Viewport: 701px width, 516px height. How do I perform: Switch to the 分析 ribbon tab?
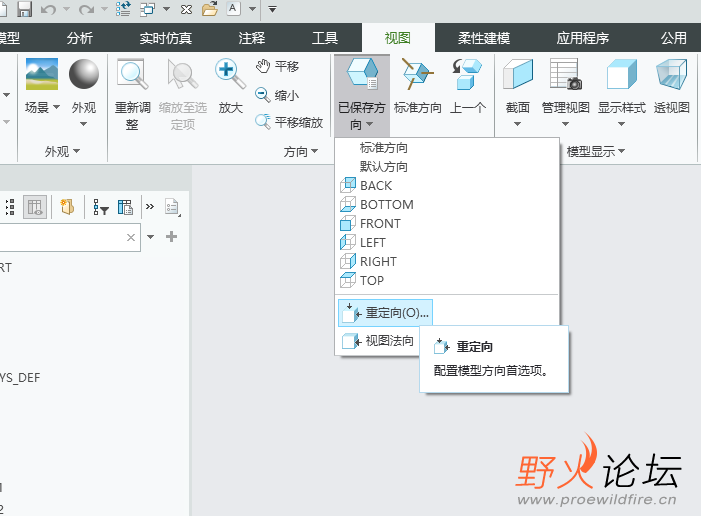point(80,38)
